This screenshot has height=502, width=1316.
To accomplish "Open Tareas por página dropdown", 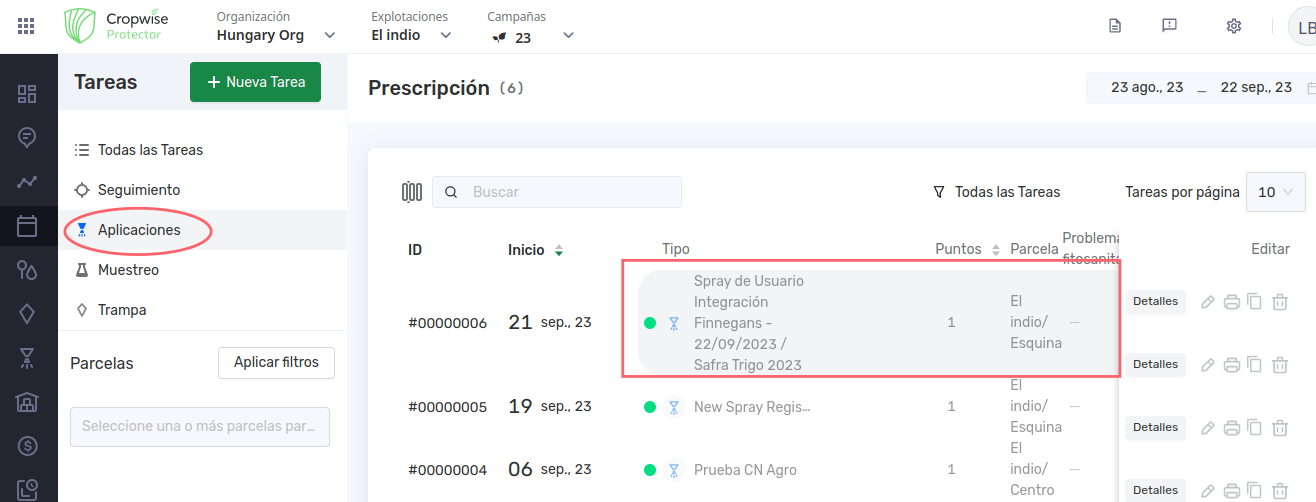I will 1275,192.
